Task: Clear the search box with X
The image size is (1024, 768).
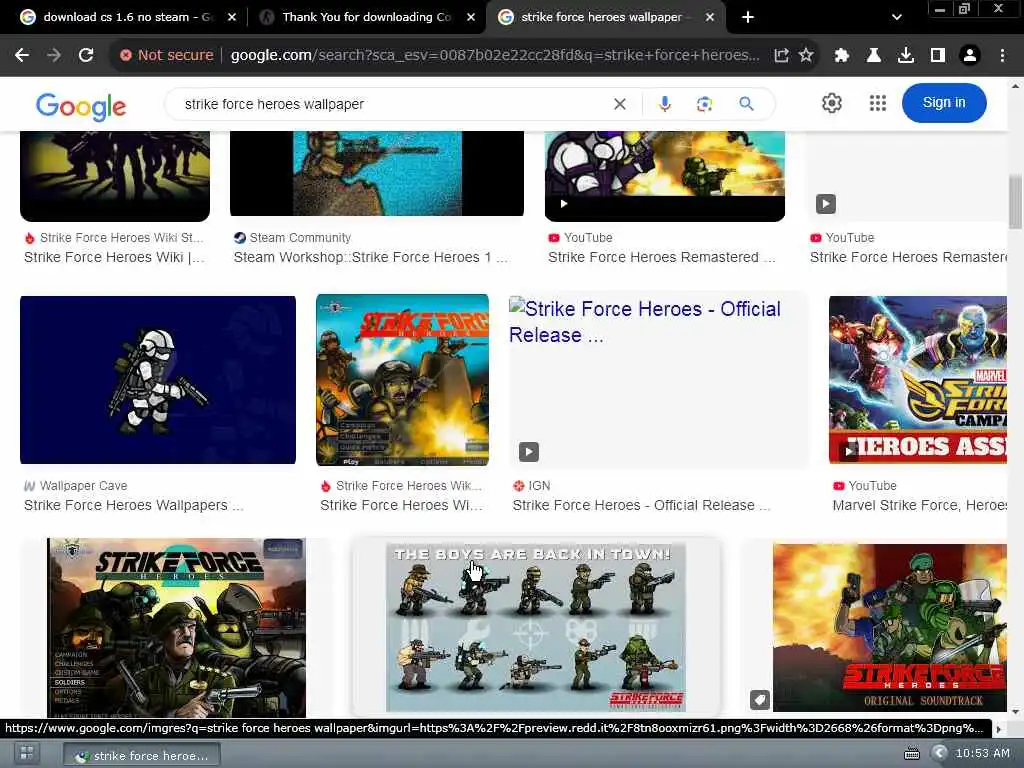Action: click(620, 104)
